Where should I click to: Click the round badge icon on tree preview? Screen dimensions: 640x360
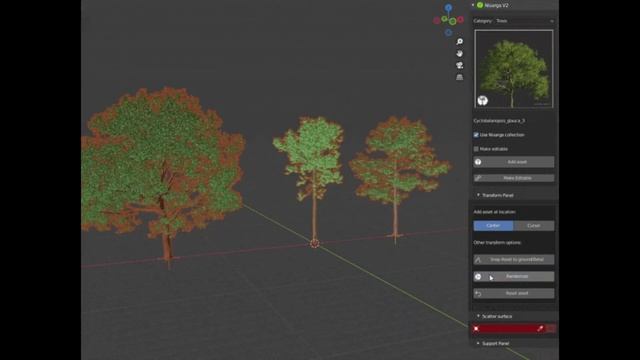pos(482,100)
